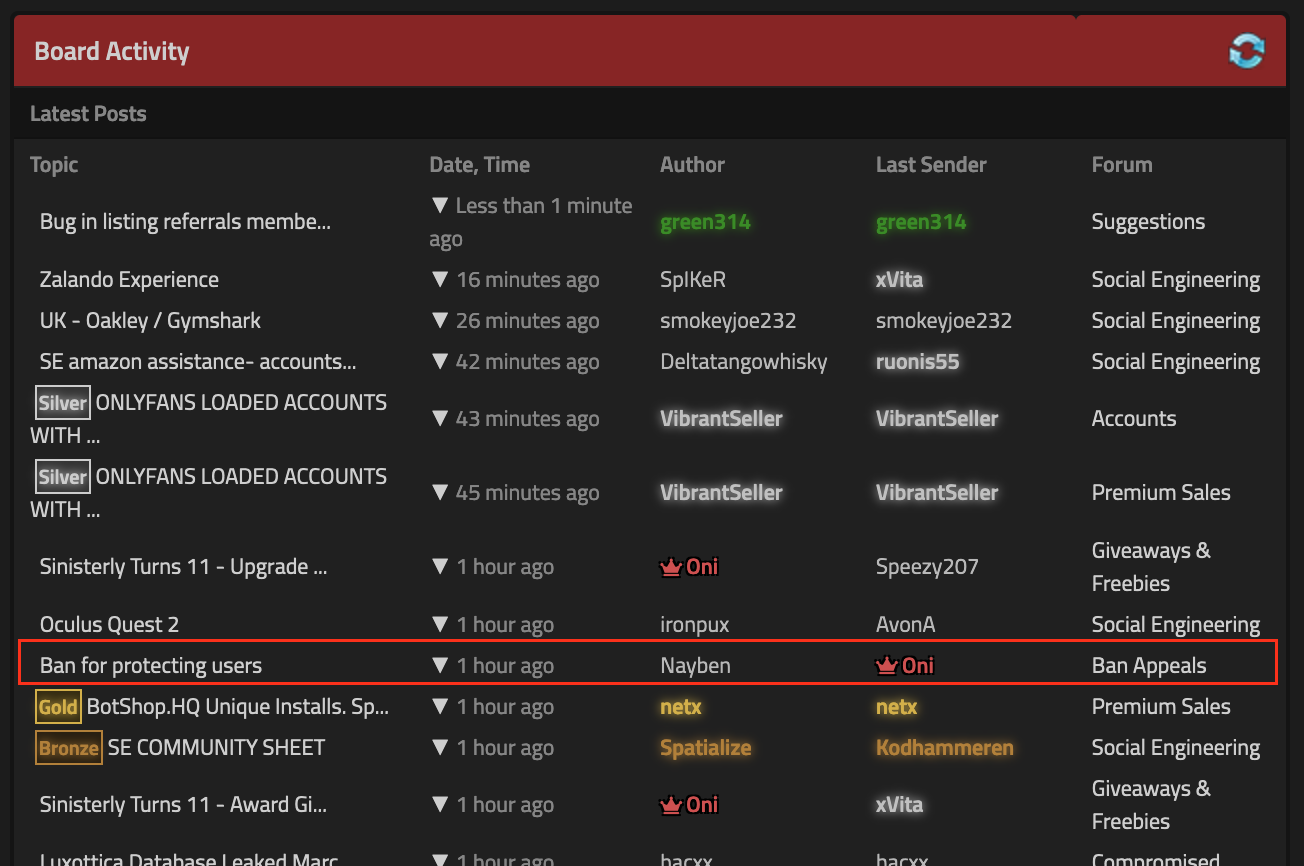Click the arrow beside "43 minutes ago"
1304x866 pixels.
point(439,419)
